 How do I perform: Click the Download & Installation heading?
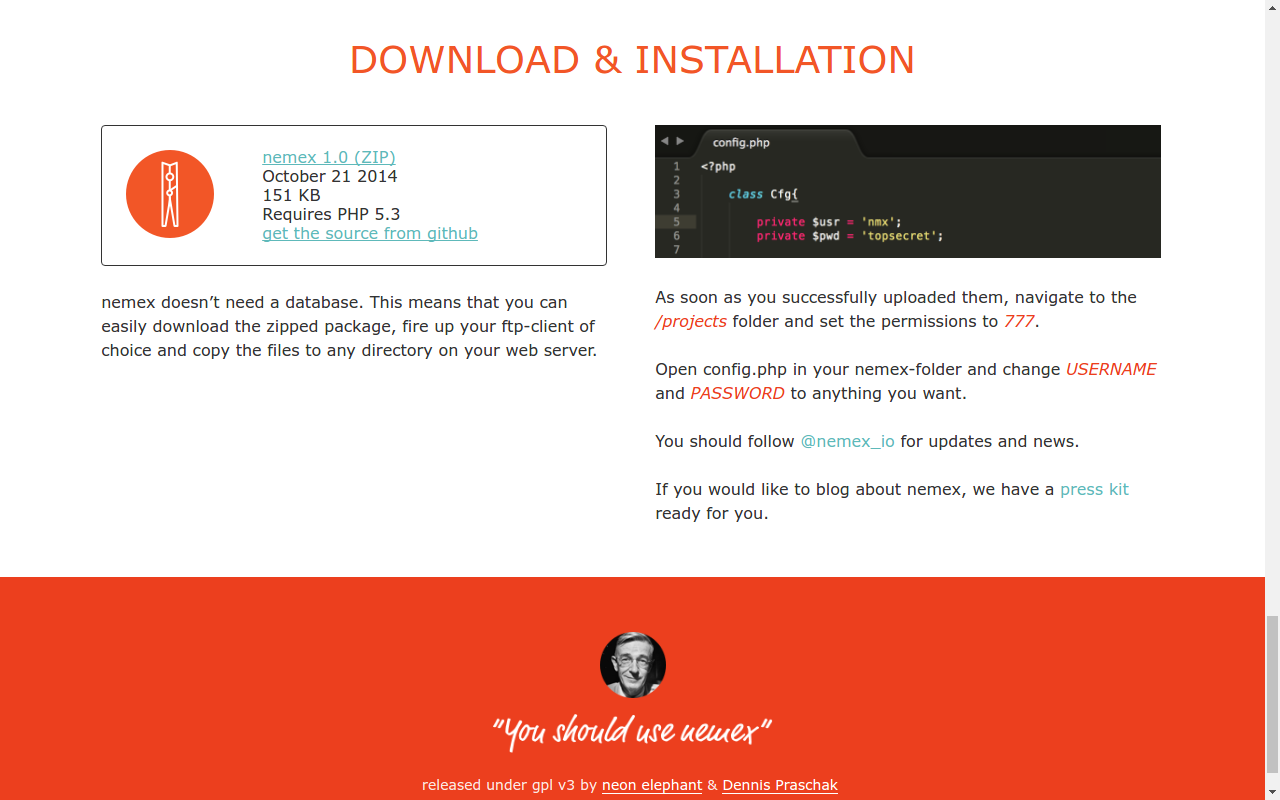tap(632, 60)
